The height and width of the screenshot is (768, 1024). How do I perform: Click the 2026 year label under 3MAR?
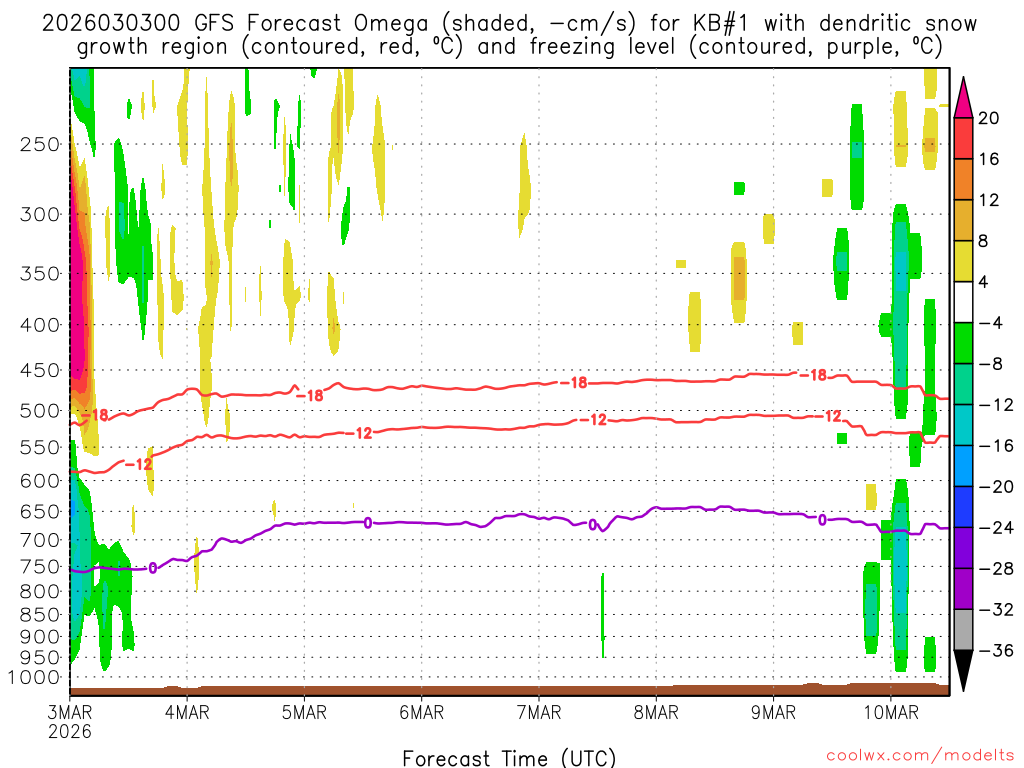[70, 731]
